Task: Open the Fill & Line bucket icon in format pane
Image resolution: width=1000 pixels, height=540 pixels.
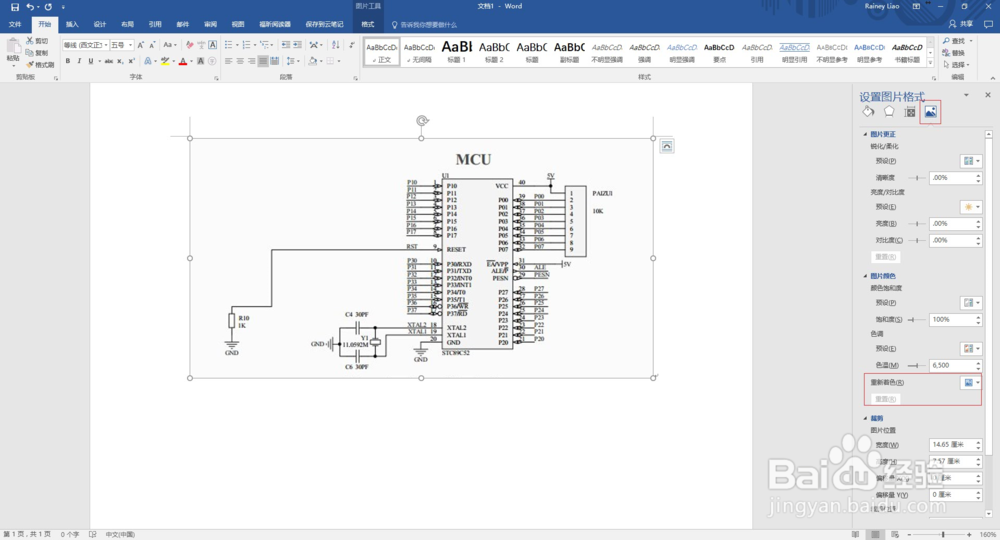Action: [x=868, y=112]
